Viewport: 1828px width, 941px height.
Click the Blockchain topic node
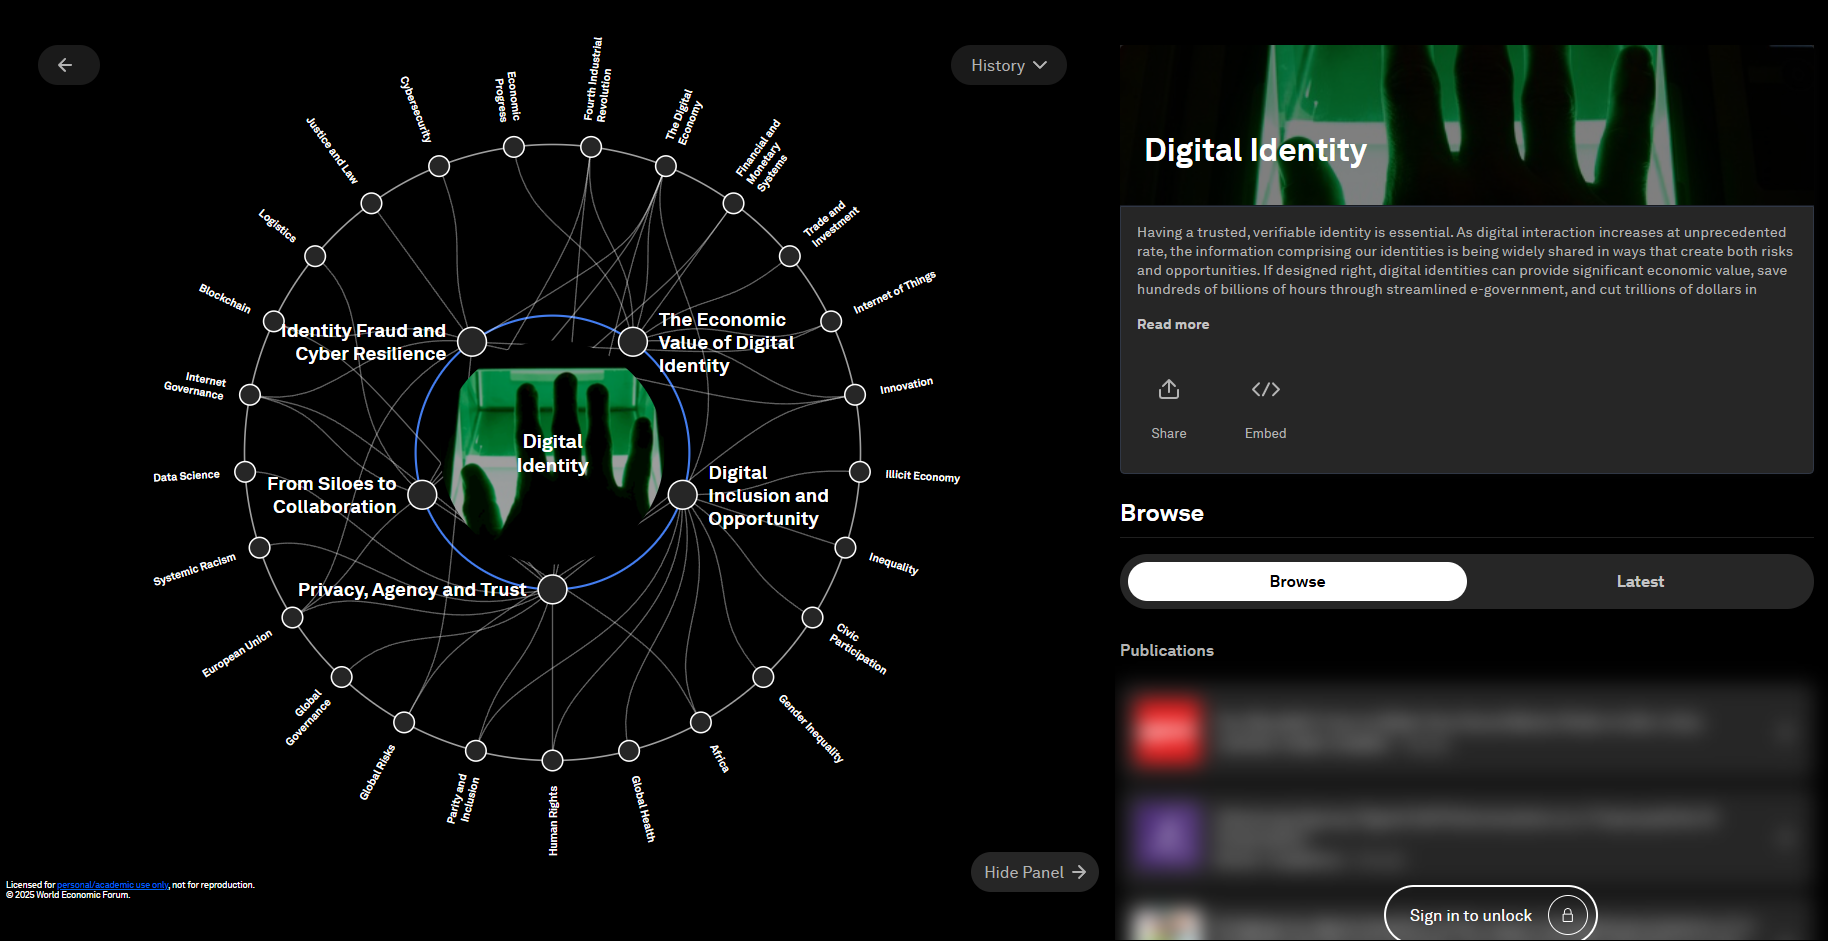tap(274, 321)
